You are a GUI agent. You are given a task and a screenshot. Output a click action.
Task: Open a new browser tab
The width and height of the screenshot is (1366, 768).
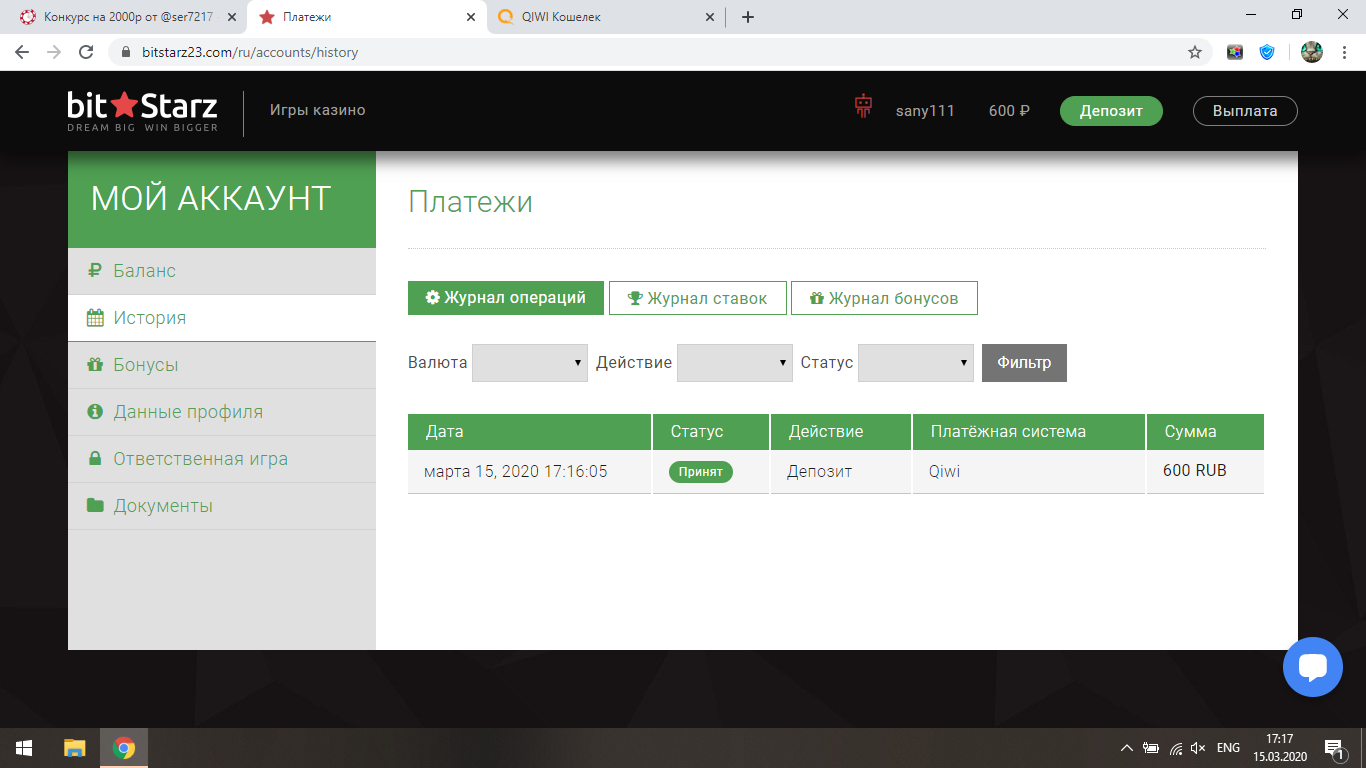[x=748, y=17]
